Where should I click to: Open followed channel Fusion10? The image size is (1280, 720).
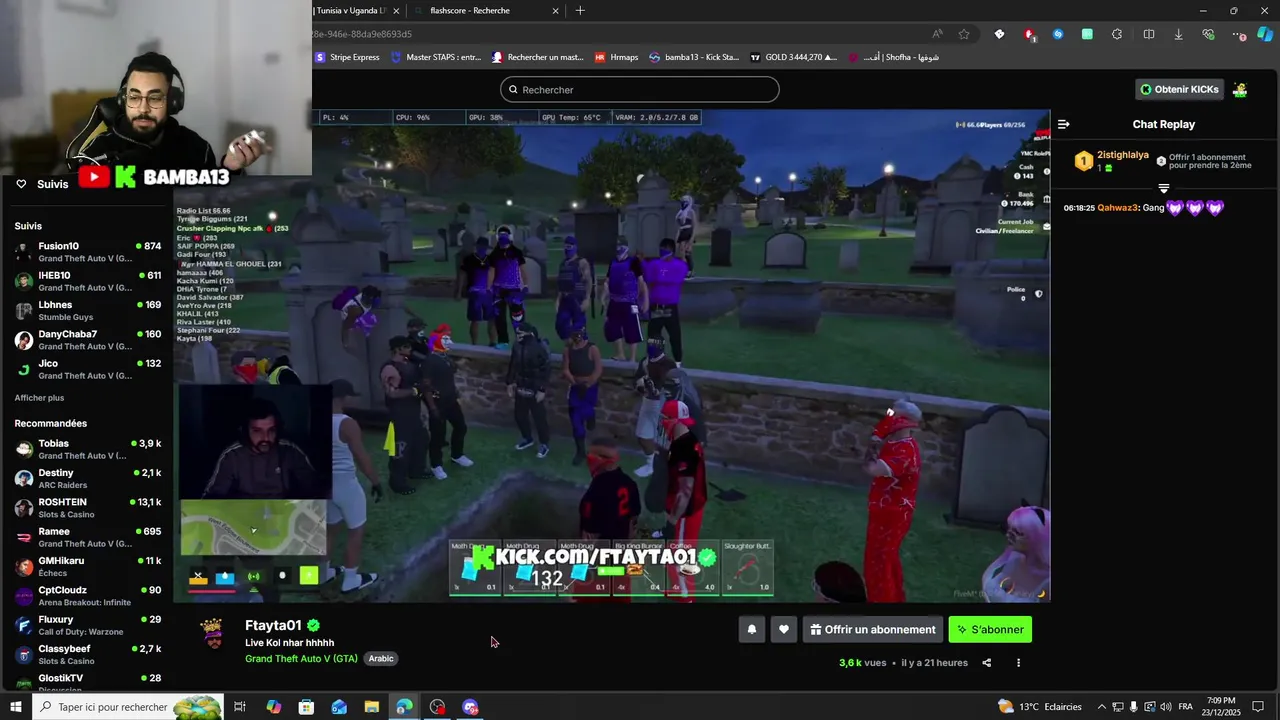88,252
